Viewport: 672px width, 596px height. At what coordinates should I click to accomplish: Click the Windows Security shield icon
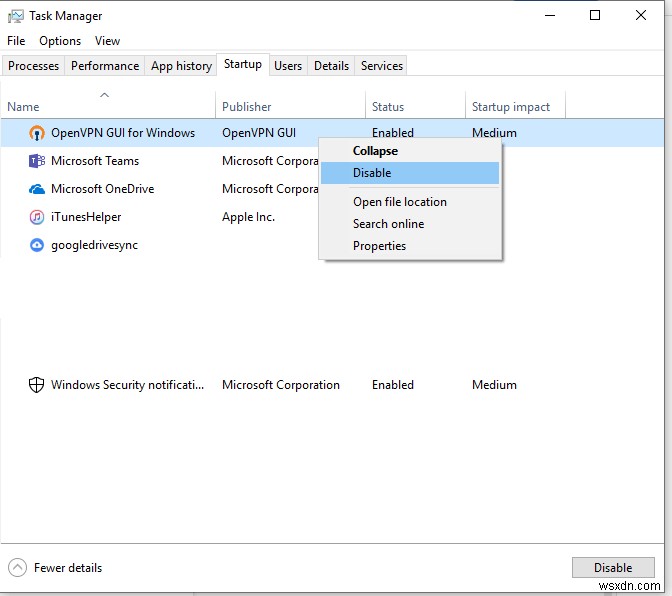point(36,385)
